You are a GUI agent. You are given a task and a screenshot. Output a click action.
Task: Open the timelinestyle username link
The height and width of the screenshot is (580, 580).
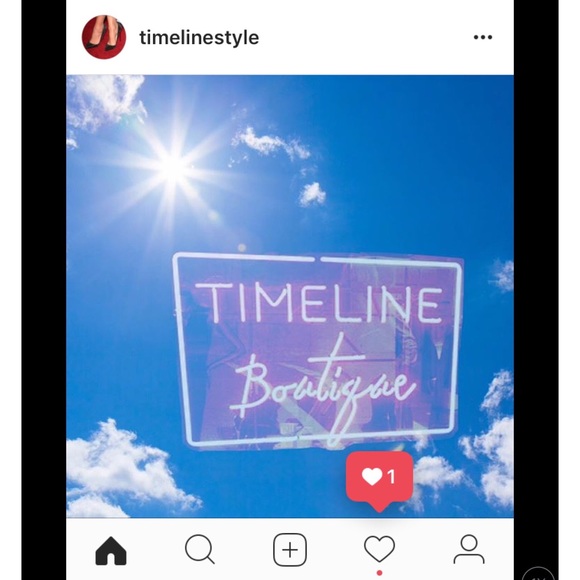click(199, 38)
